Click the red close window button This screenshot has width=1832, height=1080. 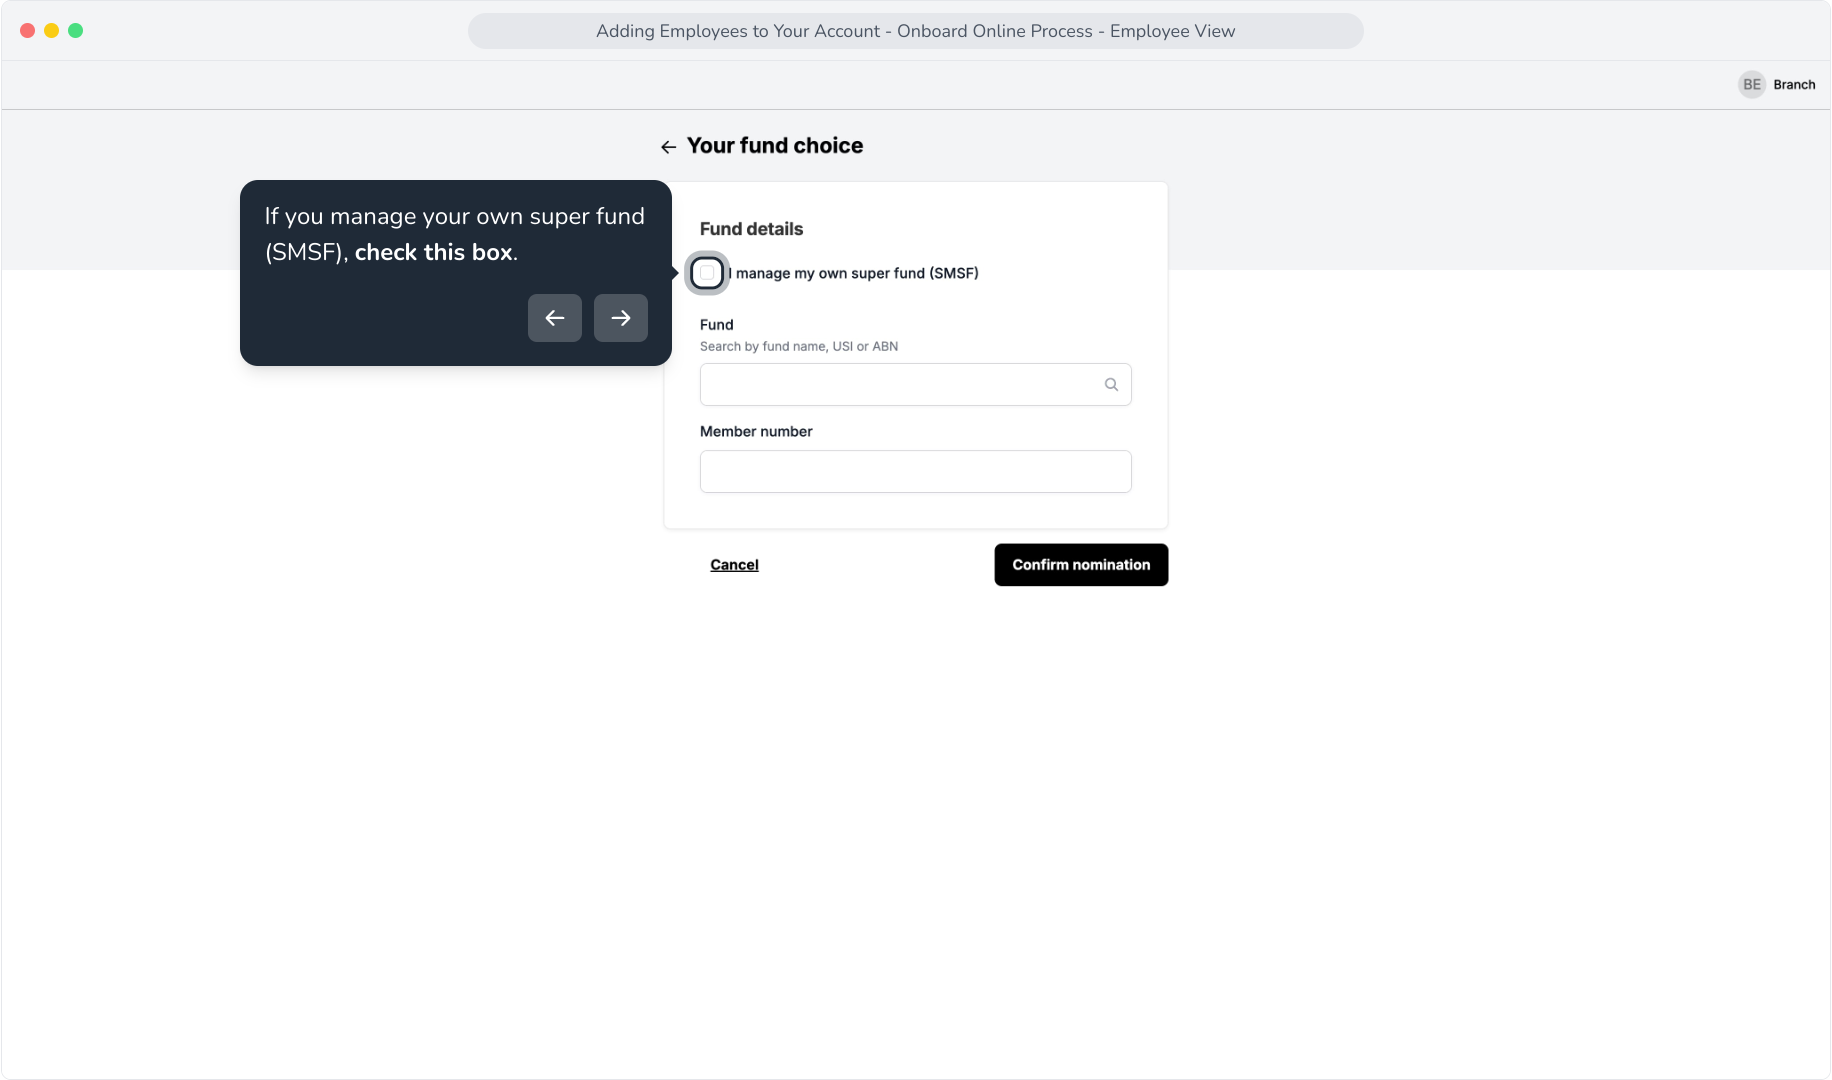27,31
